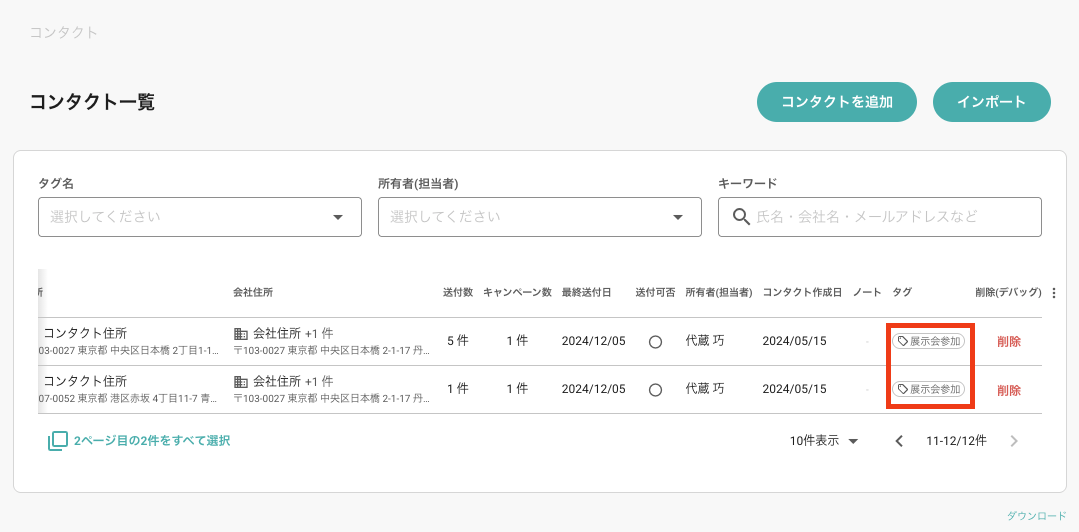Click 会社住所 +1 件 in the 5件 row

click(x=293, y=334)
